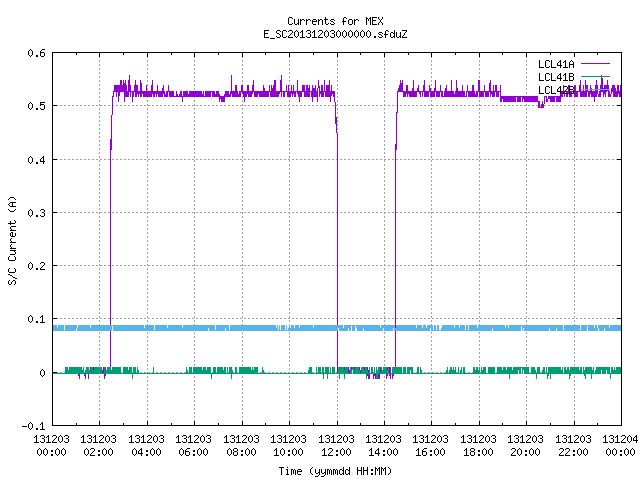
Task: Click the 22:00 x-axis time label
Action: pyautogui.click(x=573, y=452)
